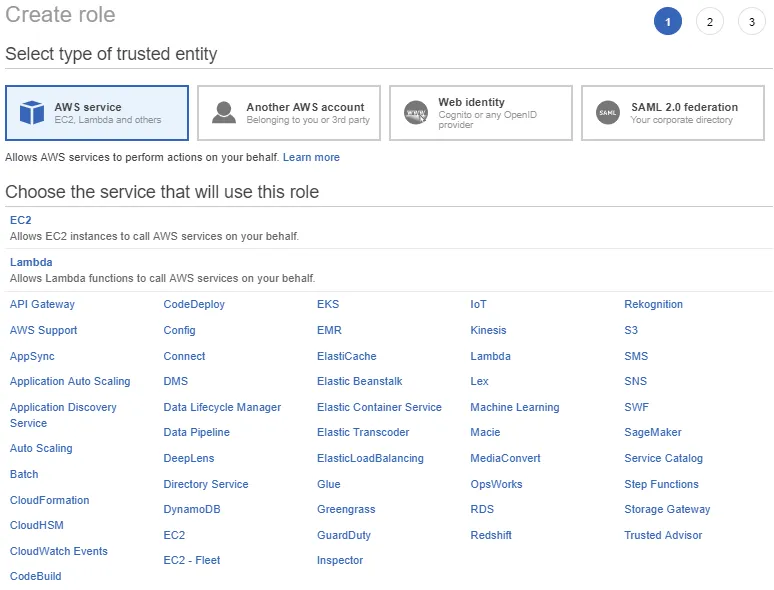Choose the S3 service
Screen dimensions: 774x590
[631, 330]
